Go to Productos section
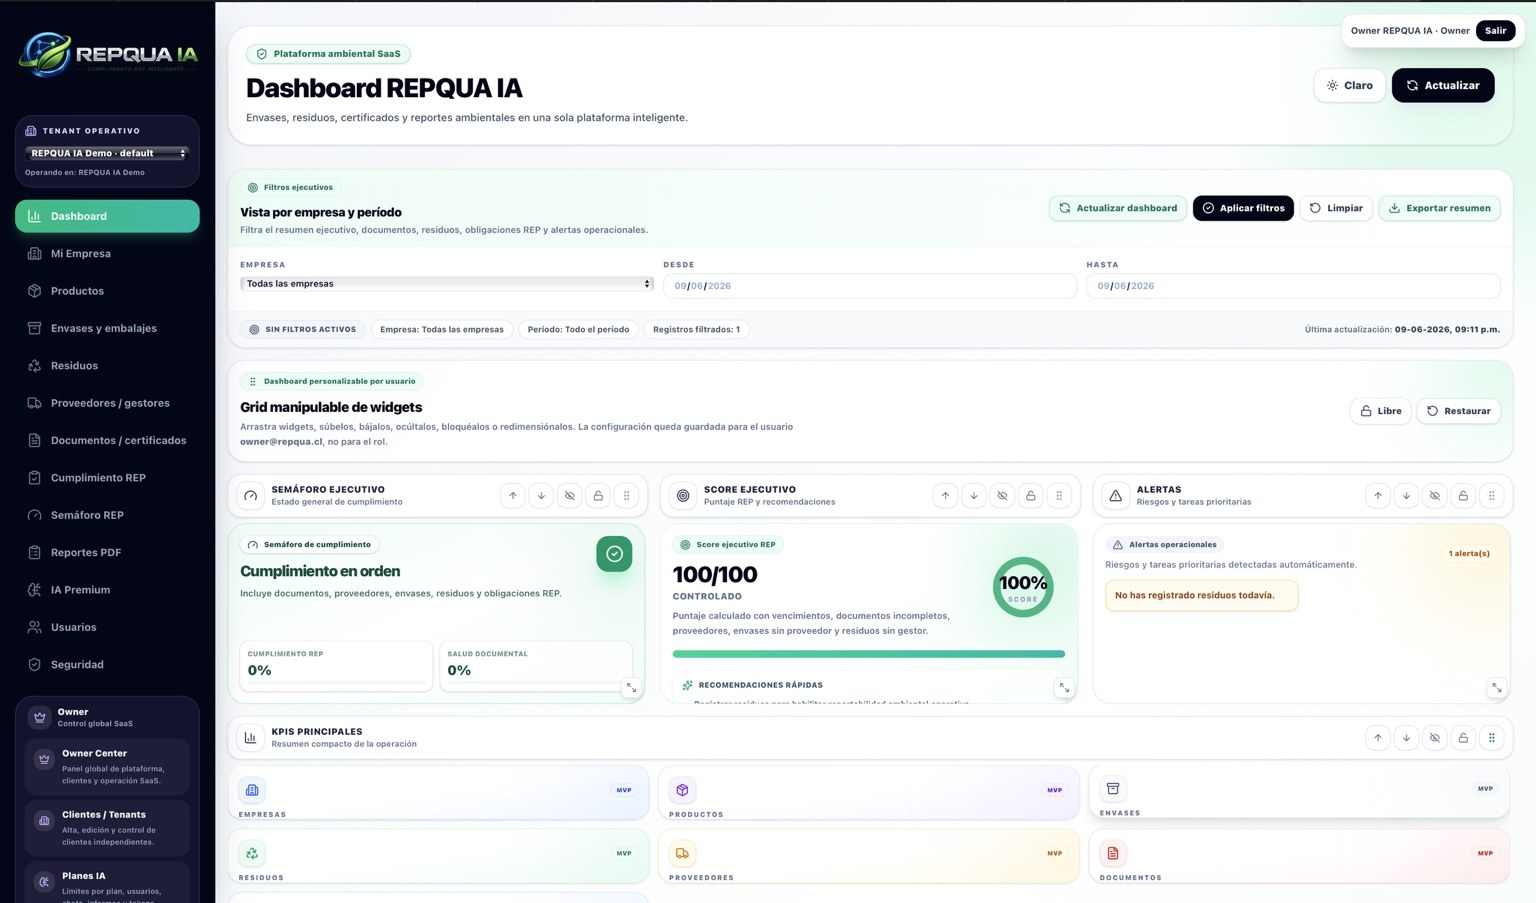Viewport: 1536px width, 903px height. pyautogui.click(x=107, y=291)
